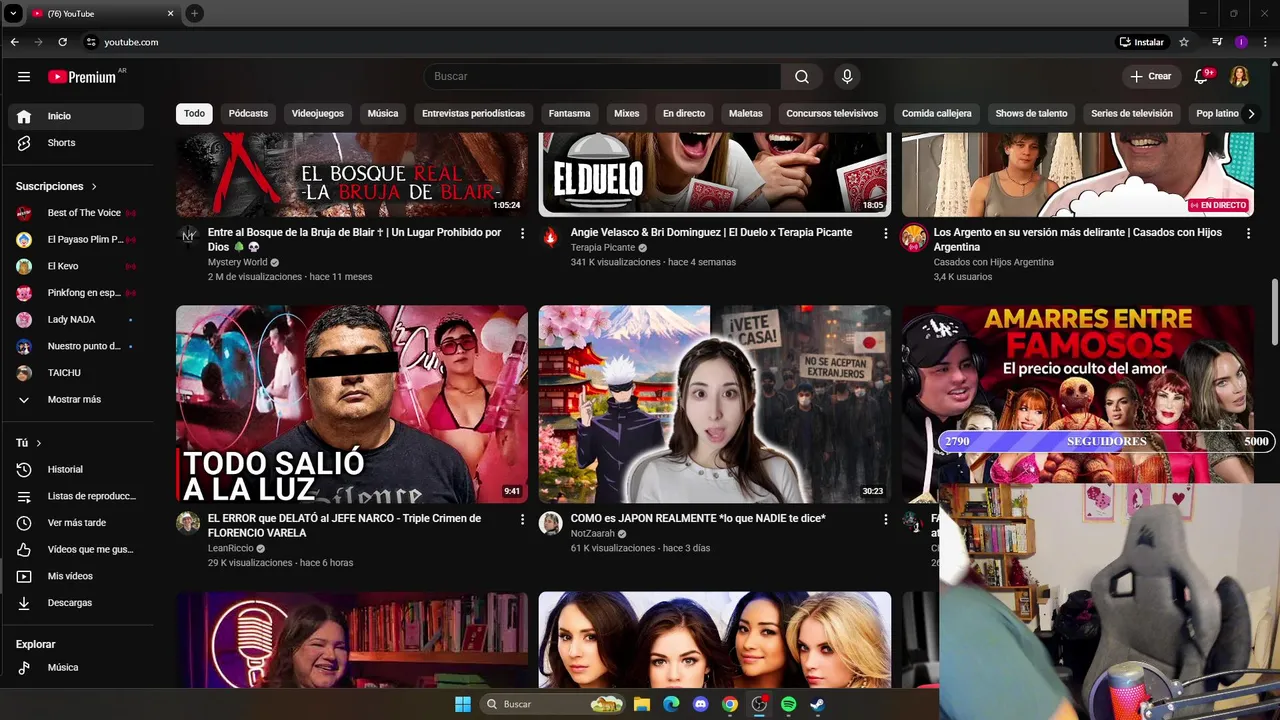The width and height of the screenshot is (1280, 720).
Task: Open the notifications bell
Action: tap(1203, 77)
